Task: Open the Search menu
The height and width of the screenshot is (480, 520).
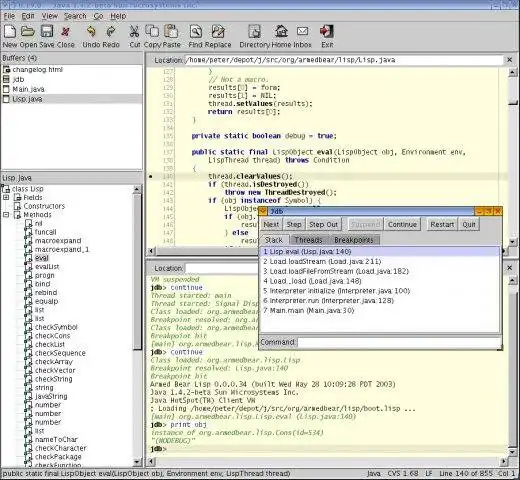Action: [x=75, y=16]
